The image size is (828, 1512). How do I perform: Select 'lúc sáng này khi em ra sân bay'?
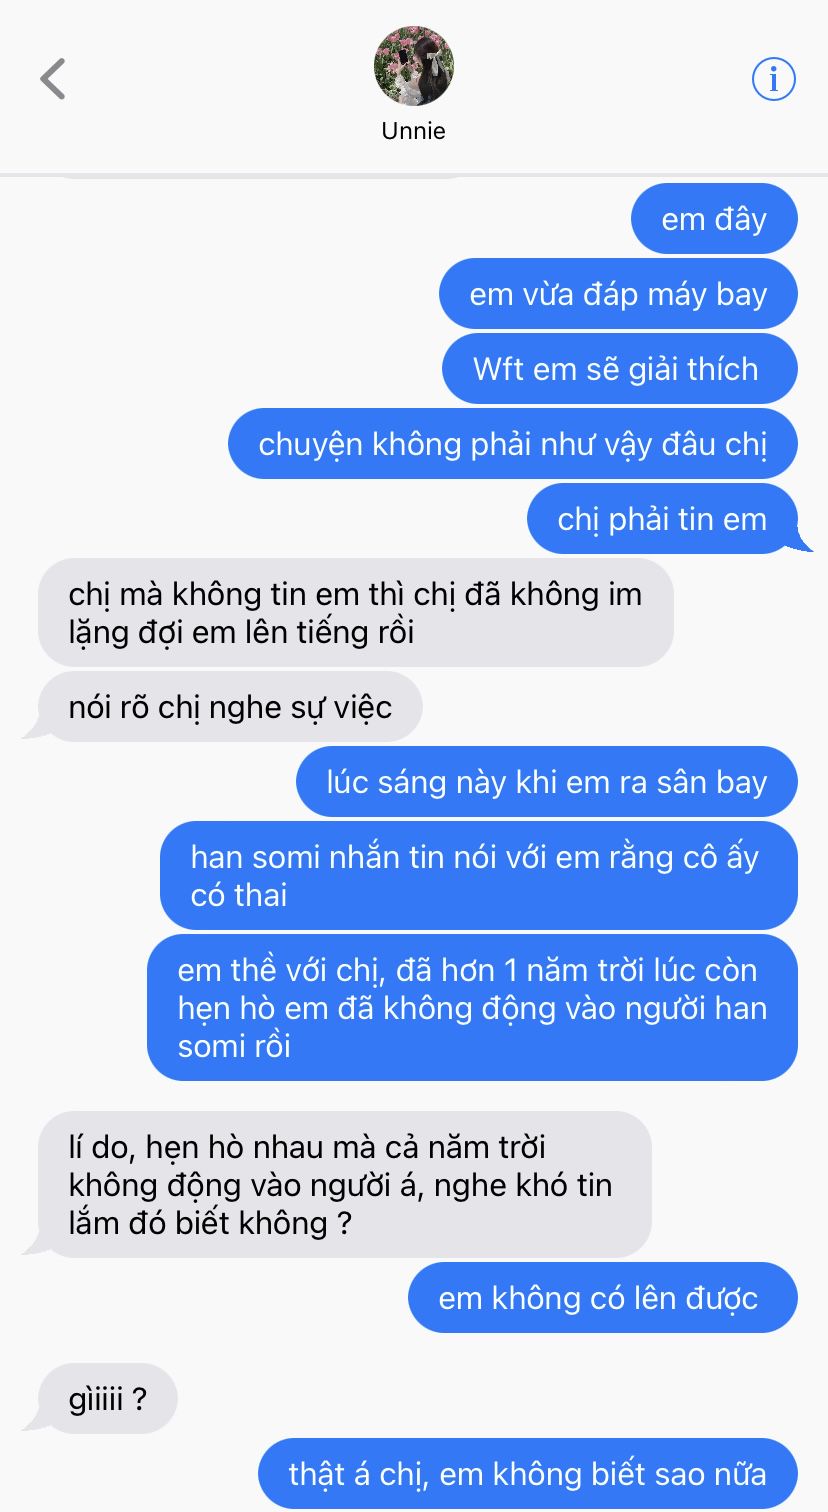click(x=547, y=782)
